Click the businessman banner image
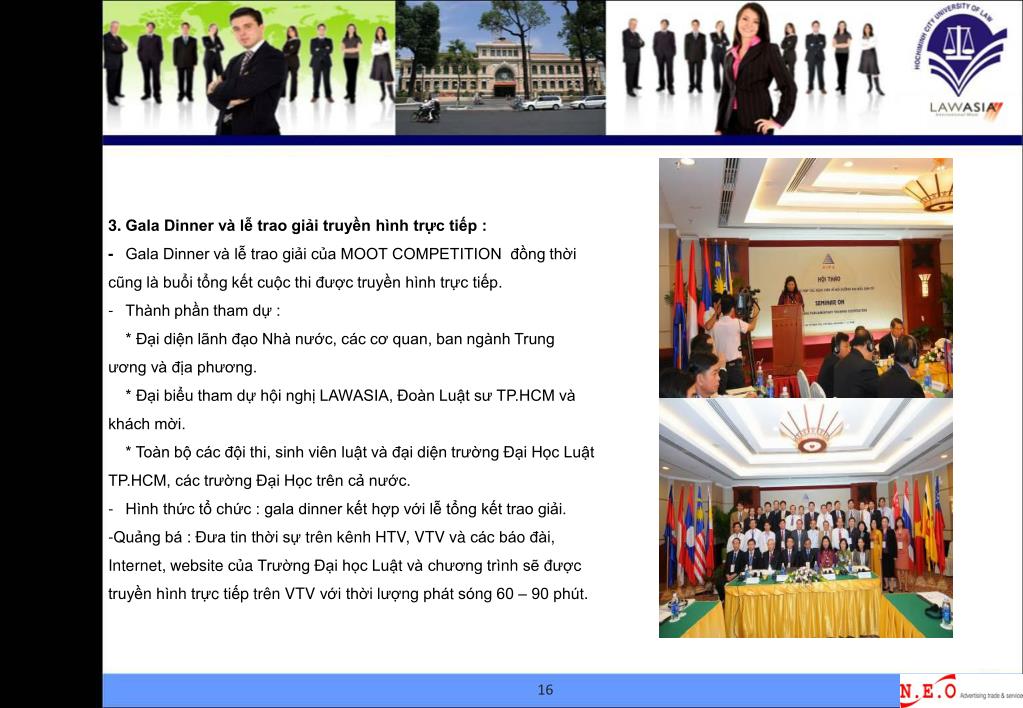 point(249,68)
